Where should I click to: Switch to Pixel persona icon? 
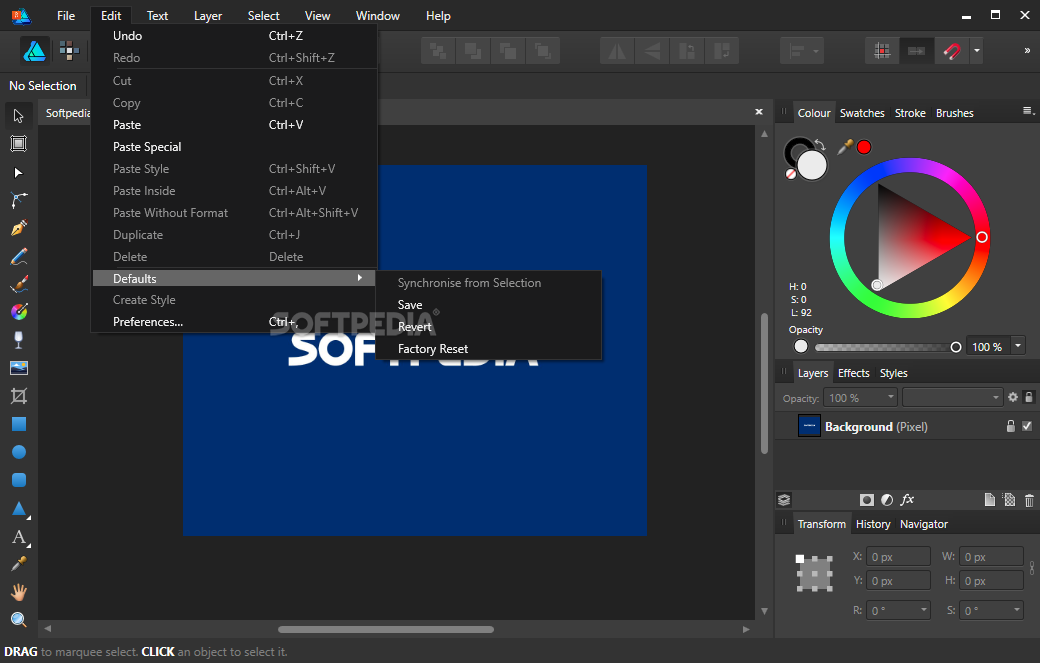pos(69,50)
